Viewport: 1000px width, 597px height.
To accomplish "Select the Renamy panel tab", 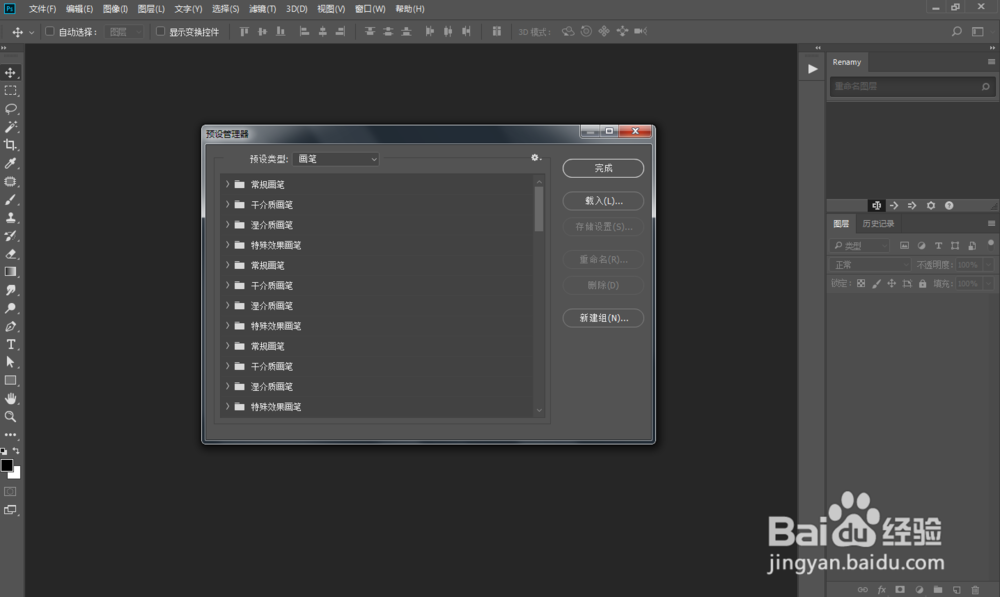I will (846, 62).
